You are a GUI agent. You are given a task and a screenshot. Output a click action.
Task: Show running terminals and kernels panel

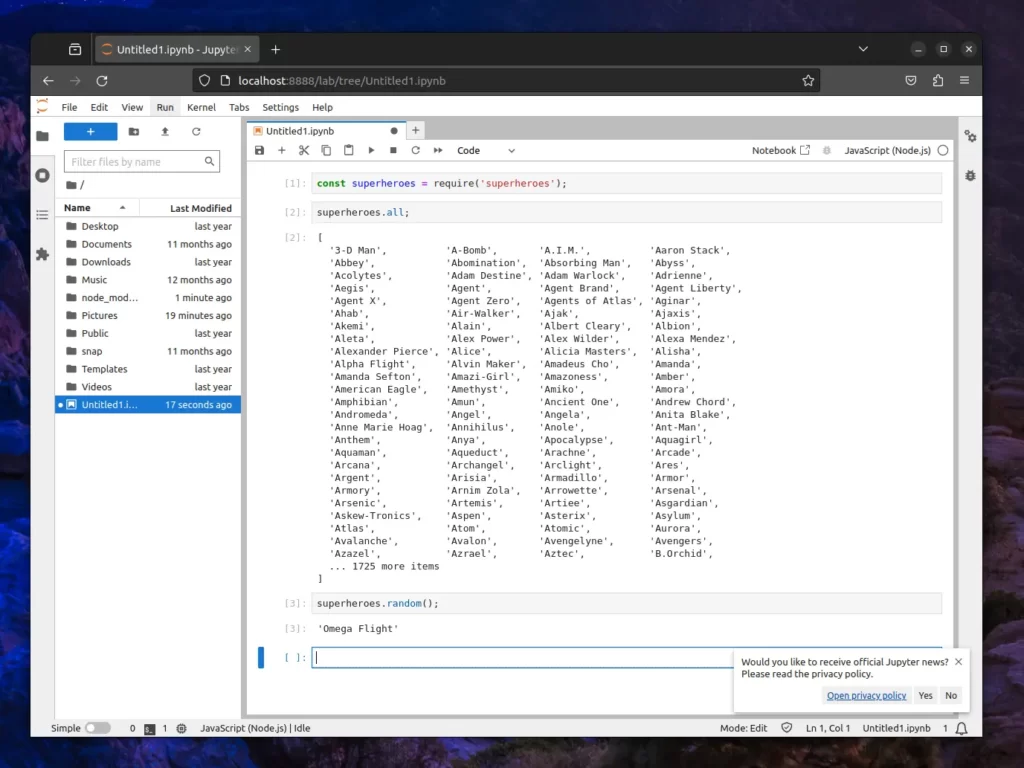click(x=42, y=175)
